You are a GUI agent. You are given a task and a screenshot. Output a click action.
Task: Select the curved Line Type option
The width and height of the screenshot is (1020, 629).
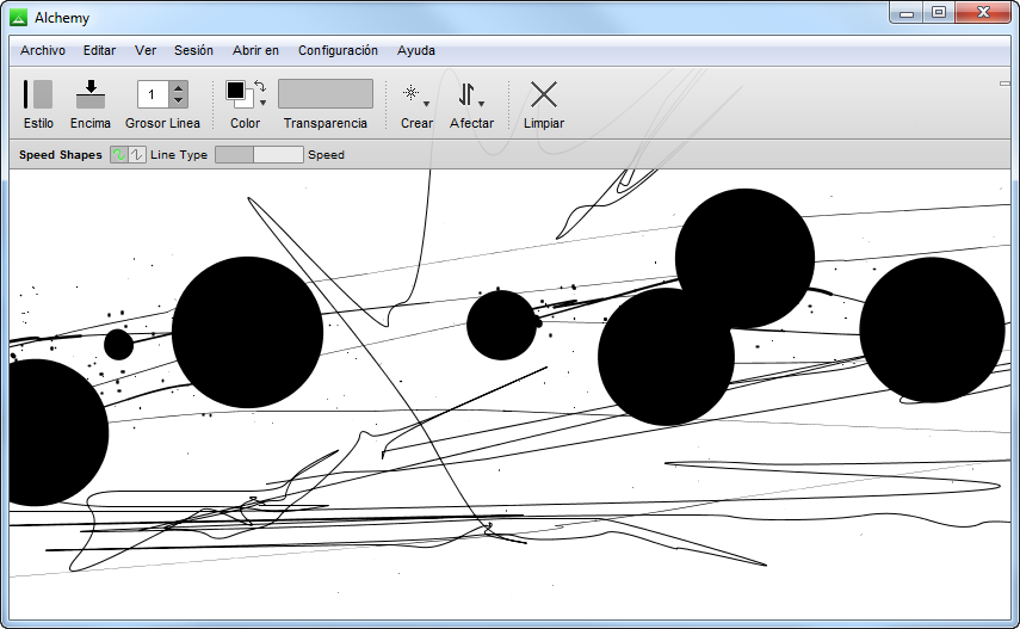coord(118,155)
